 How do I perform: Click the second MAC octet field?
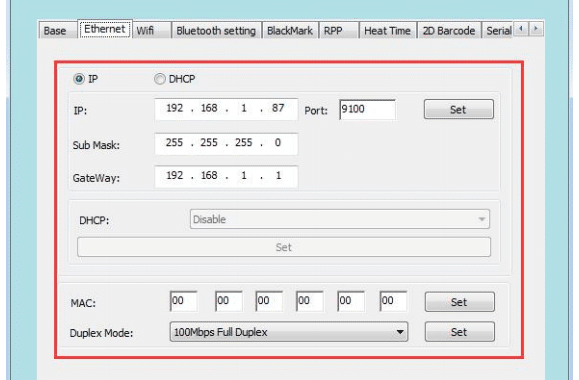(x=229, y=301)
